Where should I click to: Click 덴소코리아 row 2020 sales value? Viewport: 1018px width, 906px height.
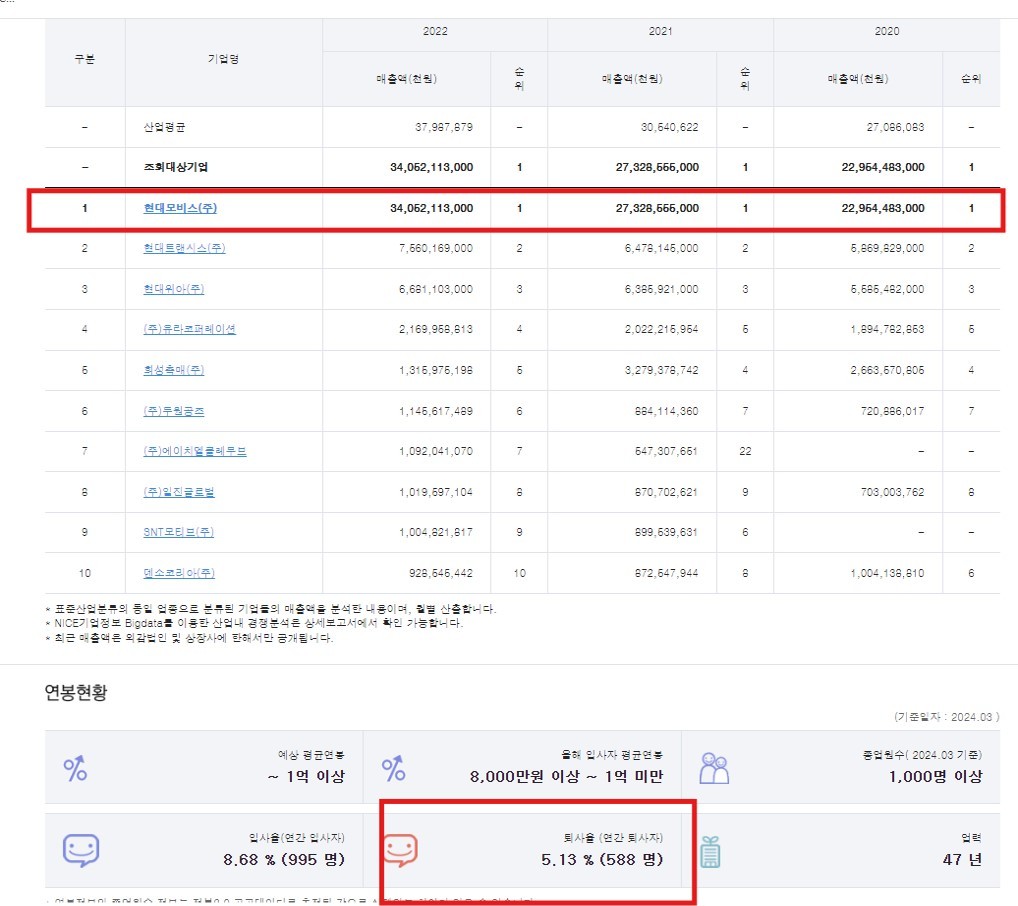pyautogui.click(x=888, y=573)
